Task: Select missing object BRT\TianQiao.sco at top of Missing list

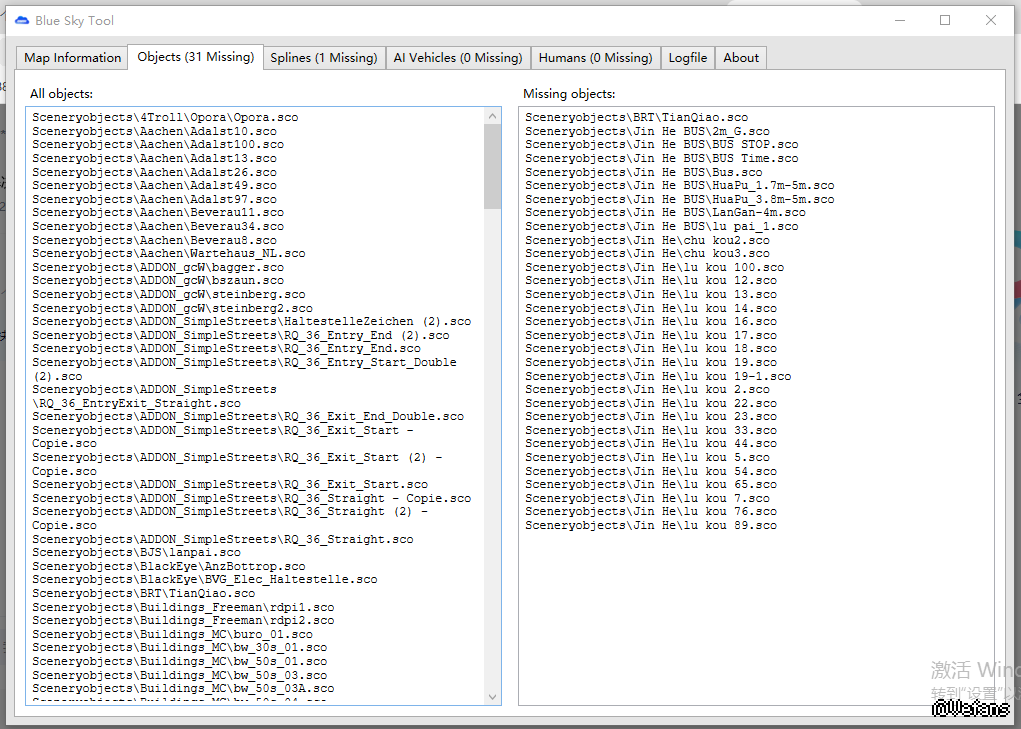Action: (x=636, y=118)
